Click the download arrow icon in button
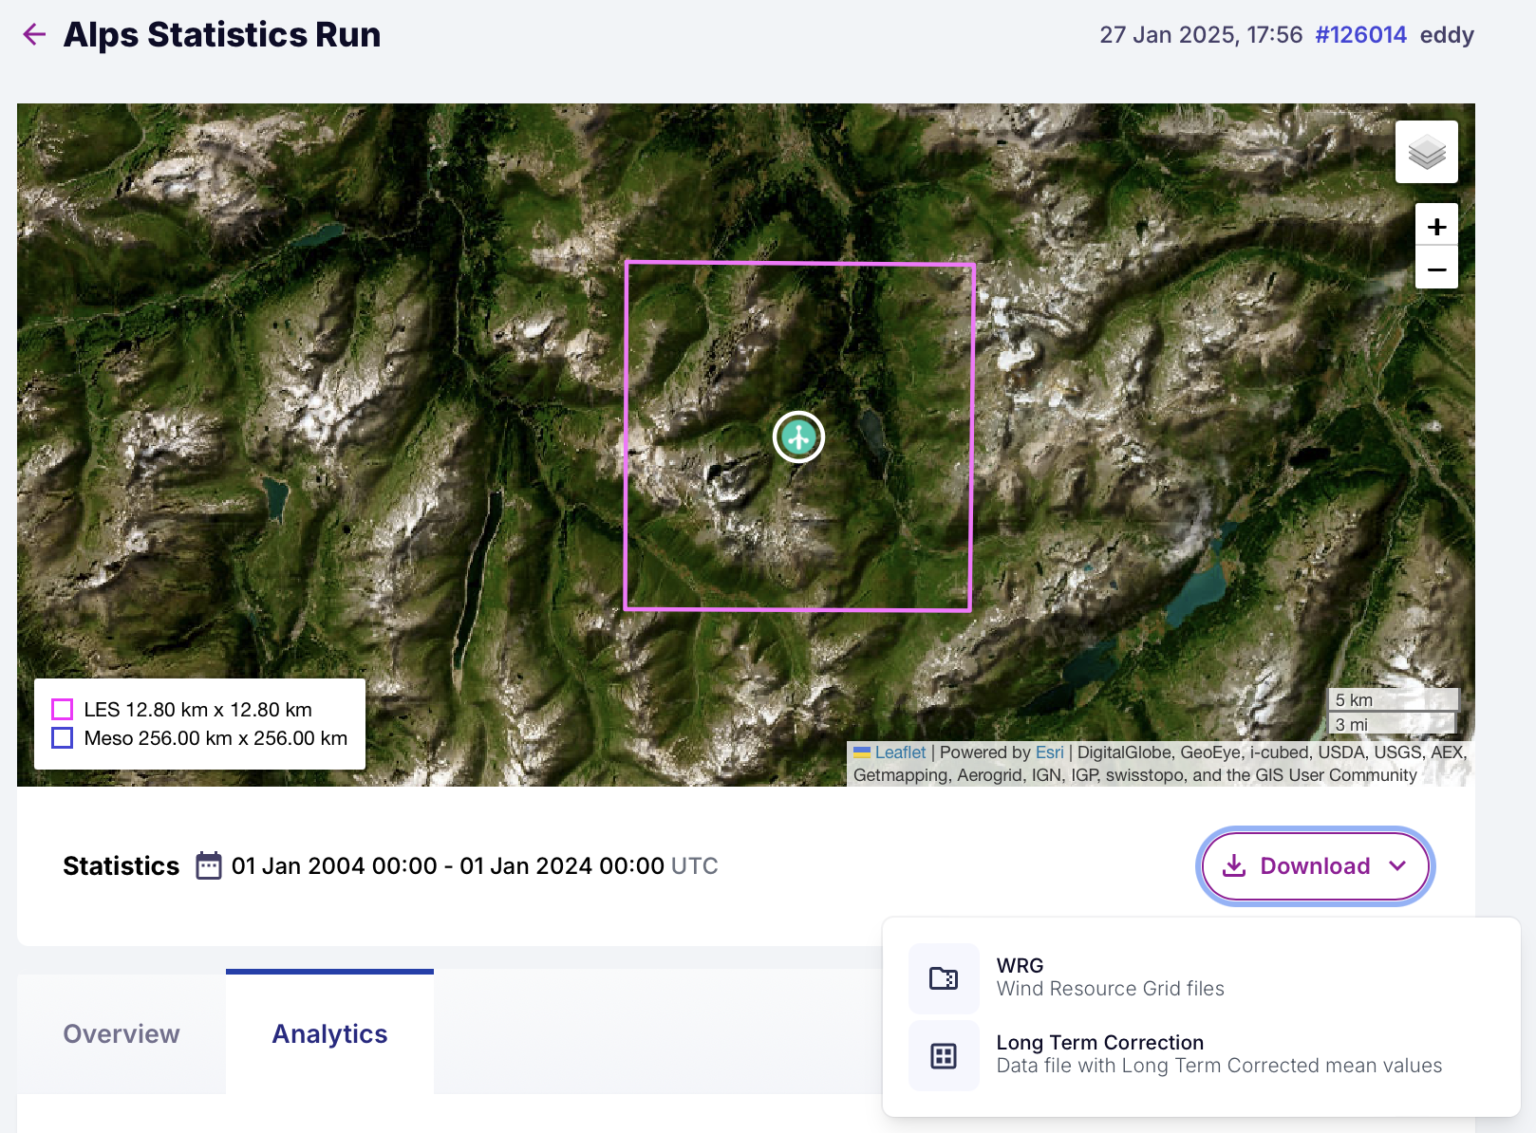Image resolution: width=1536 pixels, height=1133 pixels. [x=1234, y=866]
